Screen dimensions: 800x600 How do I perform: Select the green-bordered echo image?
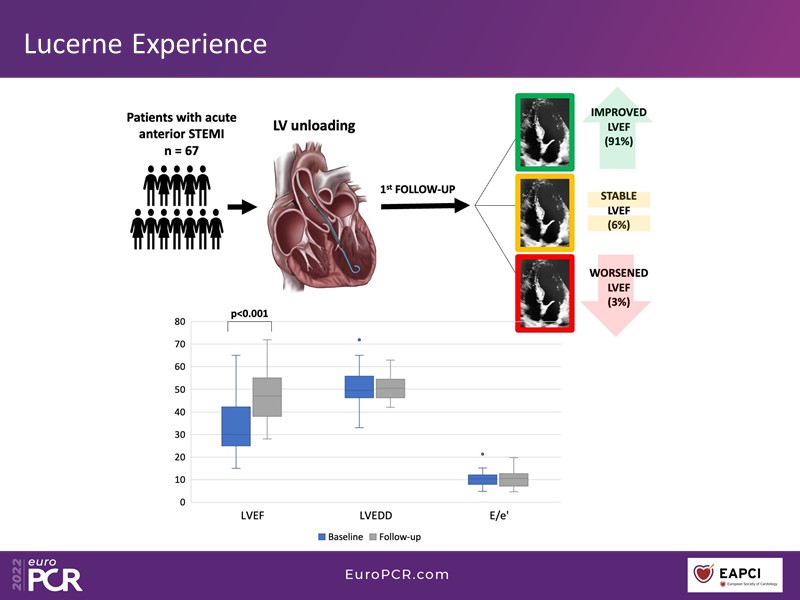click(x=544, y=131)
